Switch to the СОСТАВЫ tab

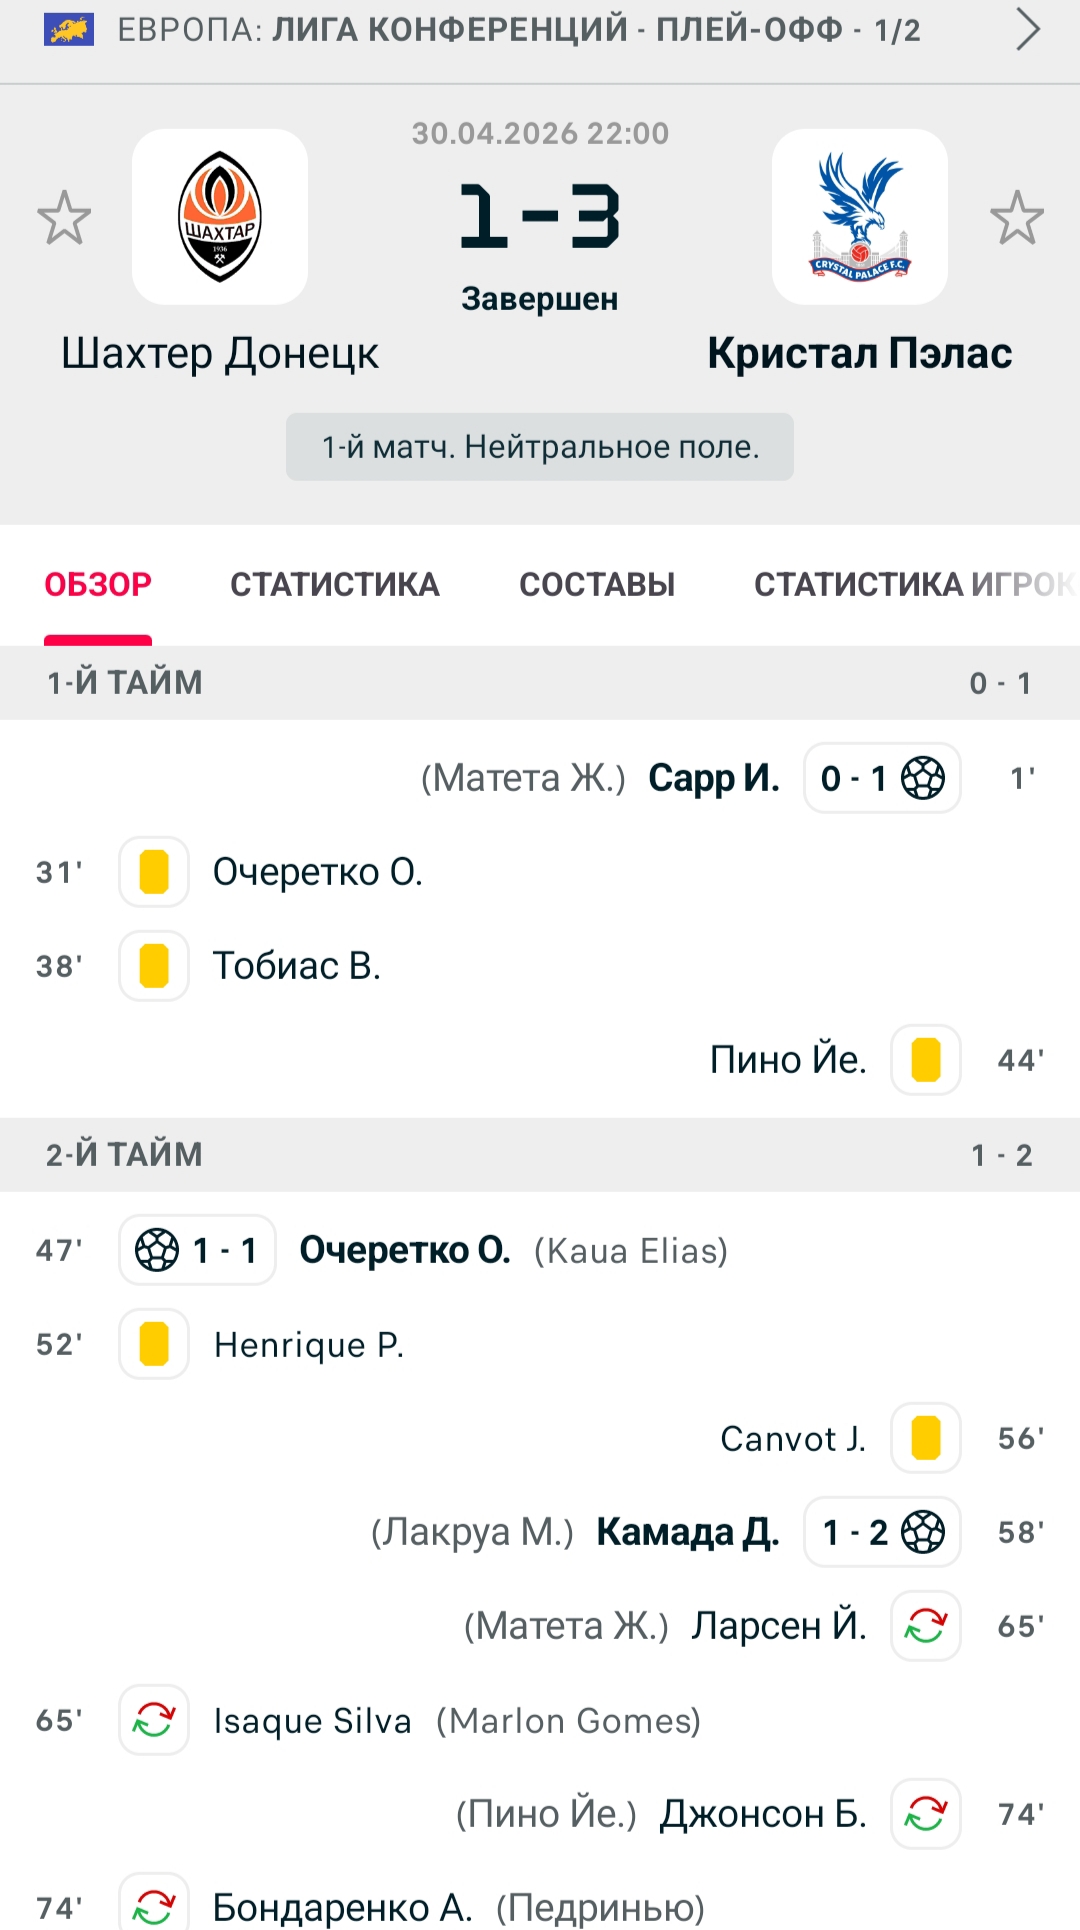coord(597,584)
